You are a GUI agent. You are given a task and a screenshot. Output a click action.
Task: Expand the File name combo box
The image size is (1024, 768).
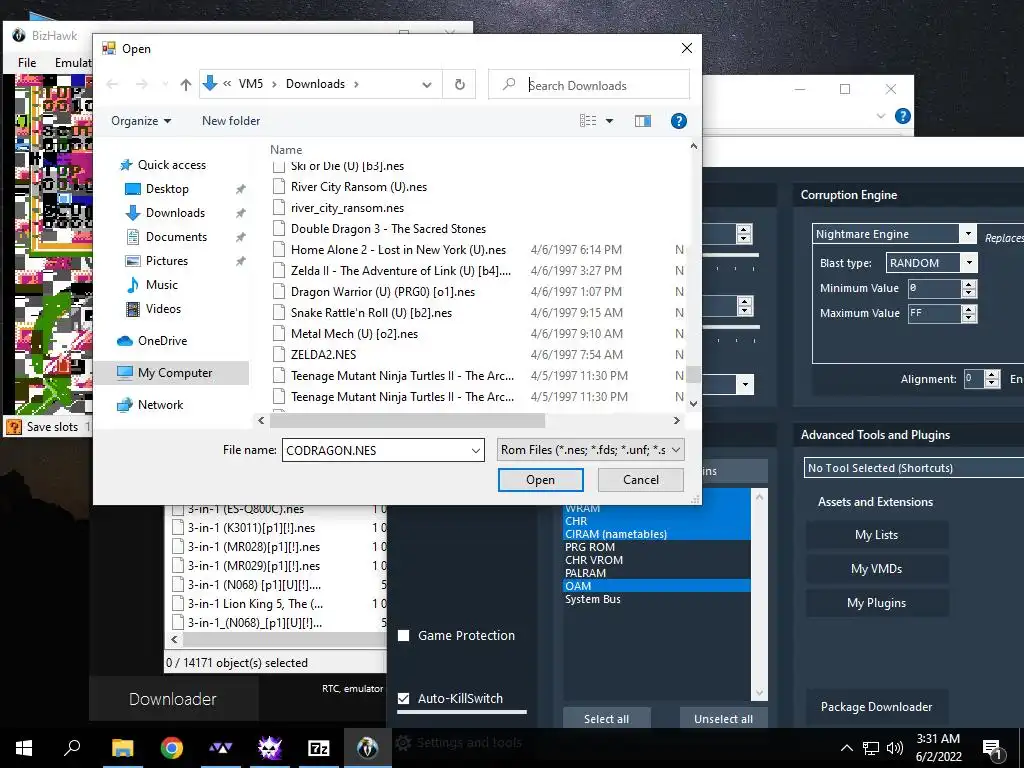[x=475, y=451]
